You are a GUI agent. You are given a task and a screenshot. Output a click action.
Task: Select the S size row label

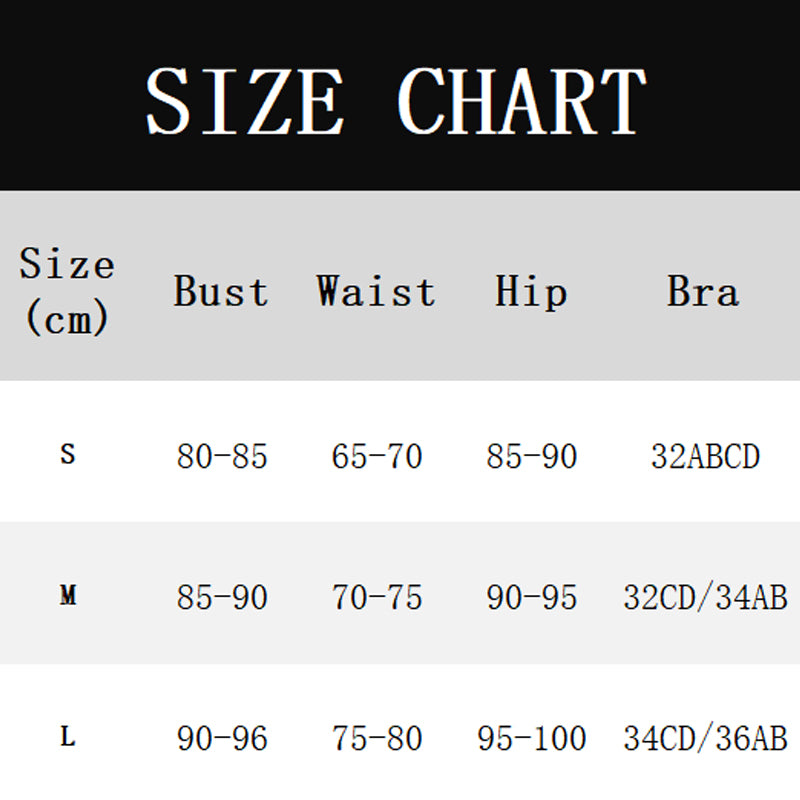coord(68,454)
